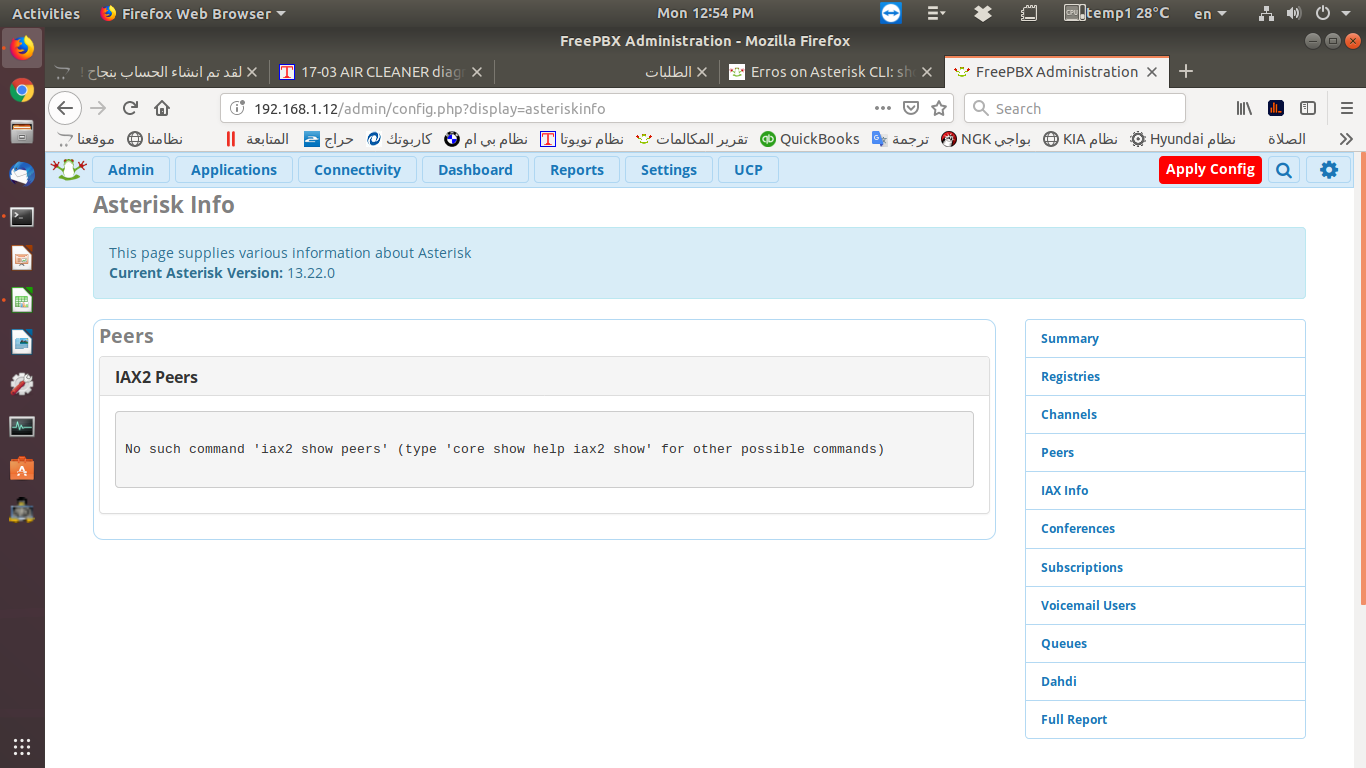Open a new tab with the plus button
Screen dimensions: 1366x768
pyautogui.click(x=1186, y=71)
